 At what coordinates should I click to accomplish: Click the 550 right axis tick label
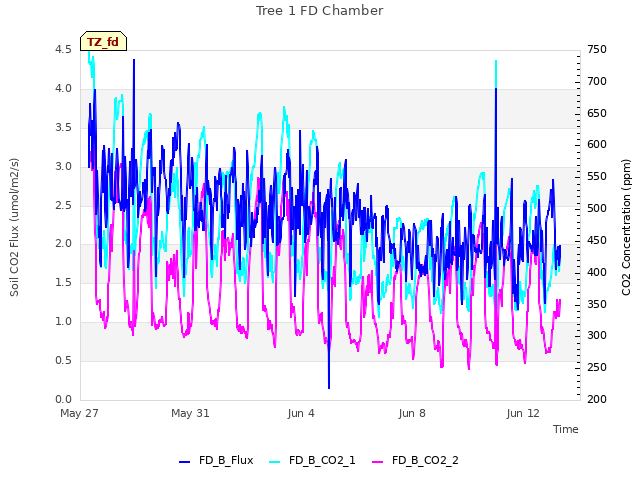[x=597, y=176]
